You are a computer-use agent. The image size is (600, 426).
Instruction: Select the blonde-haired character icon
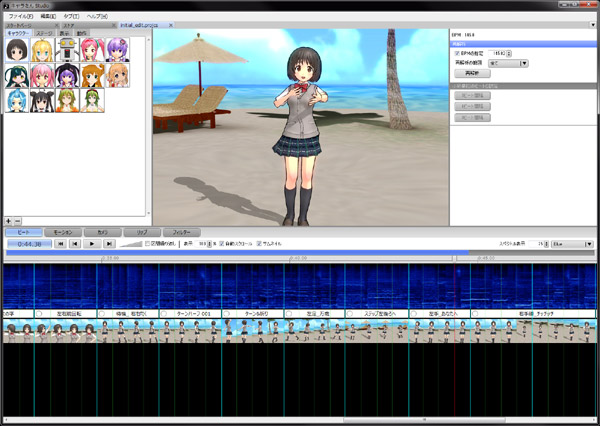pyautogui.click(x=42, y=50)
